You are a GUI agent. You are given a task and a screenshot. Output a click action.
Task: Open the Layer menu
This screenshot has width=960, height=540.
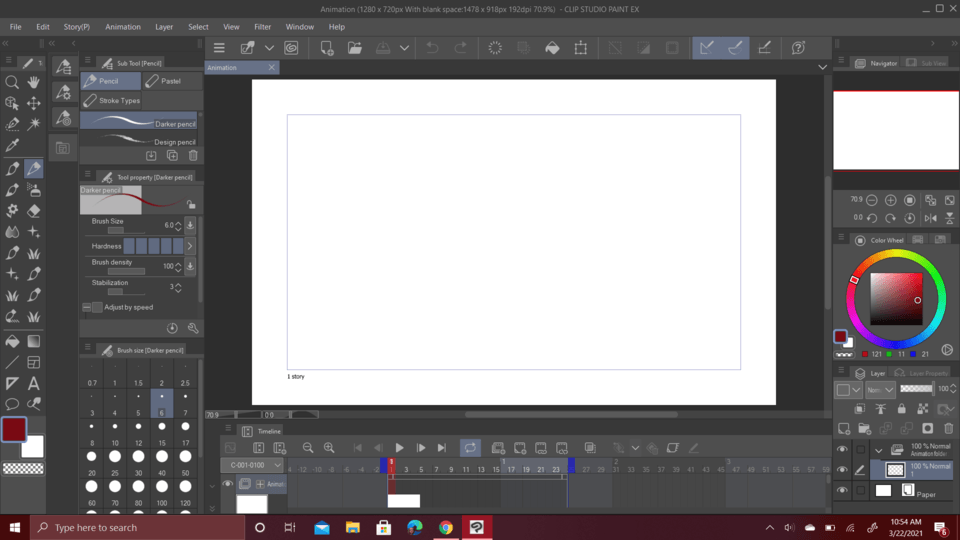click(x=164, y=27)
